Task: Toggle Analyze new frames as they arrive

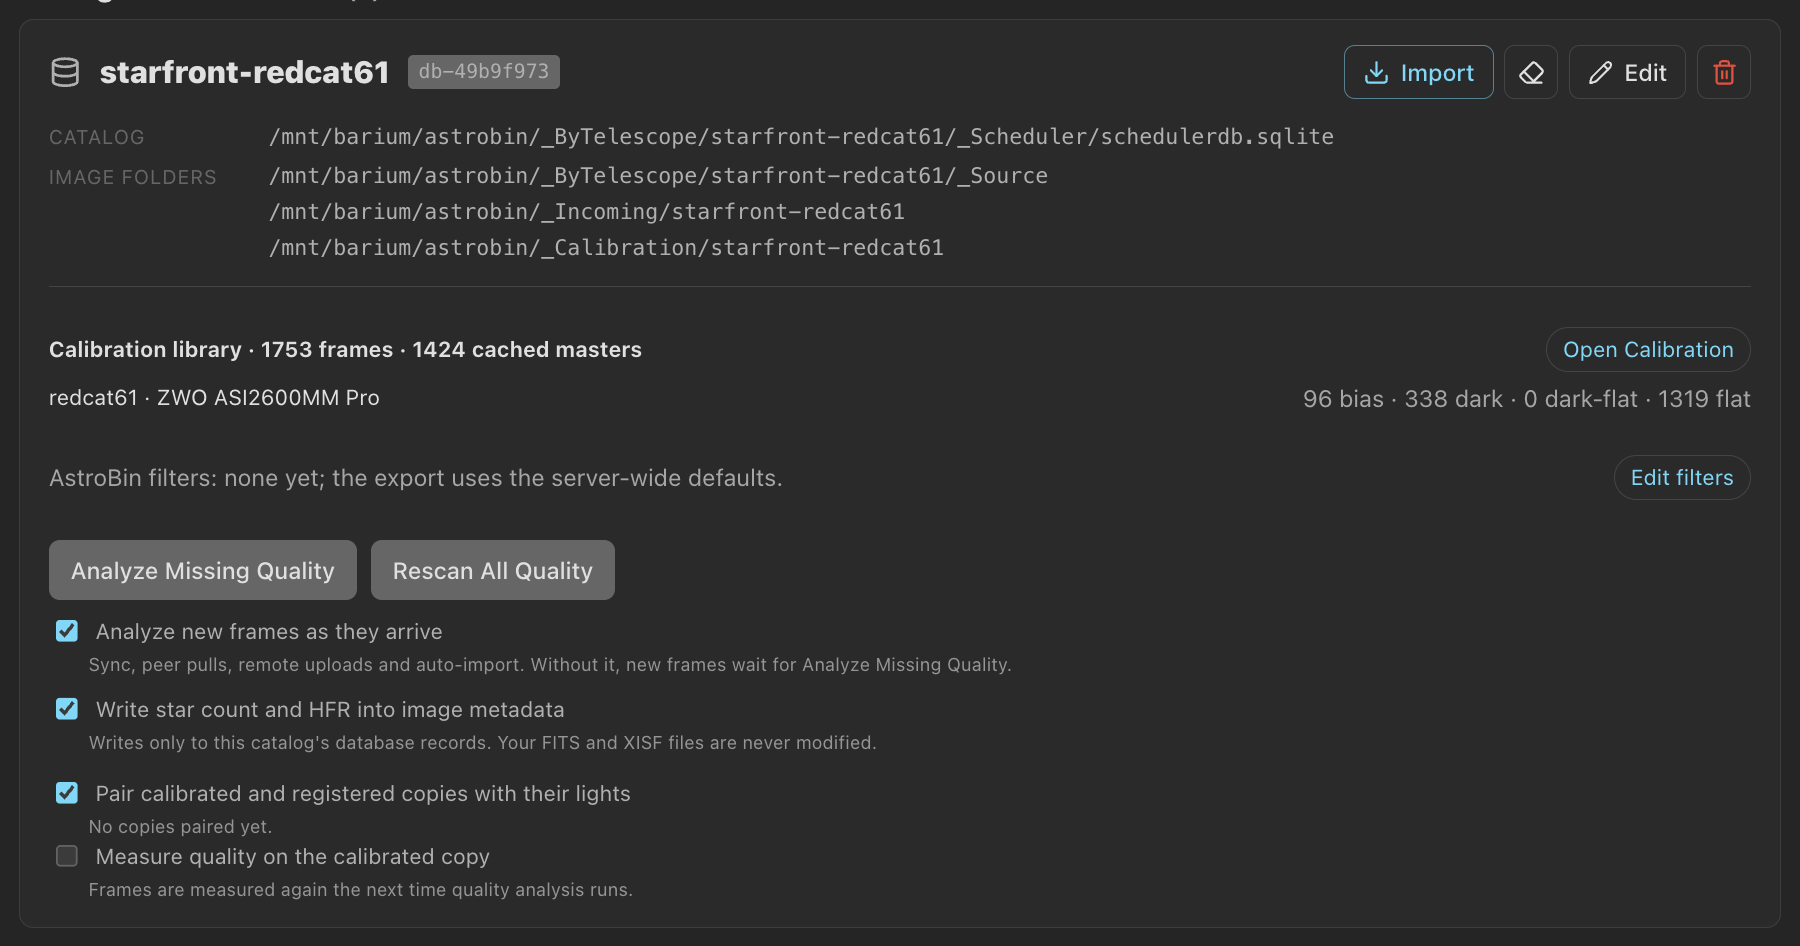Action: 67,631
